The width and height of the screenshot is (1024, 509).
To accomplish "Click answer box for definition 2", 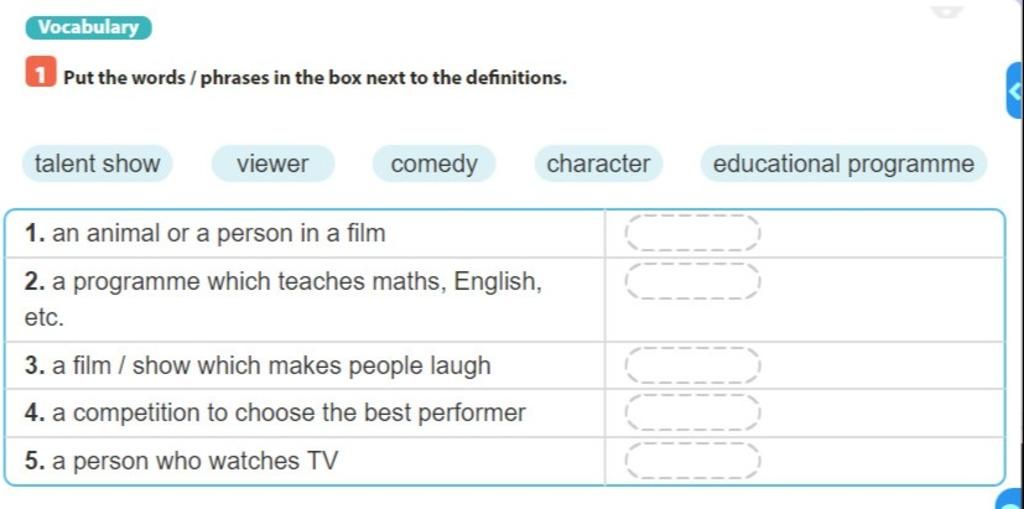I will click(x=692, y=281).
